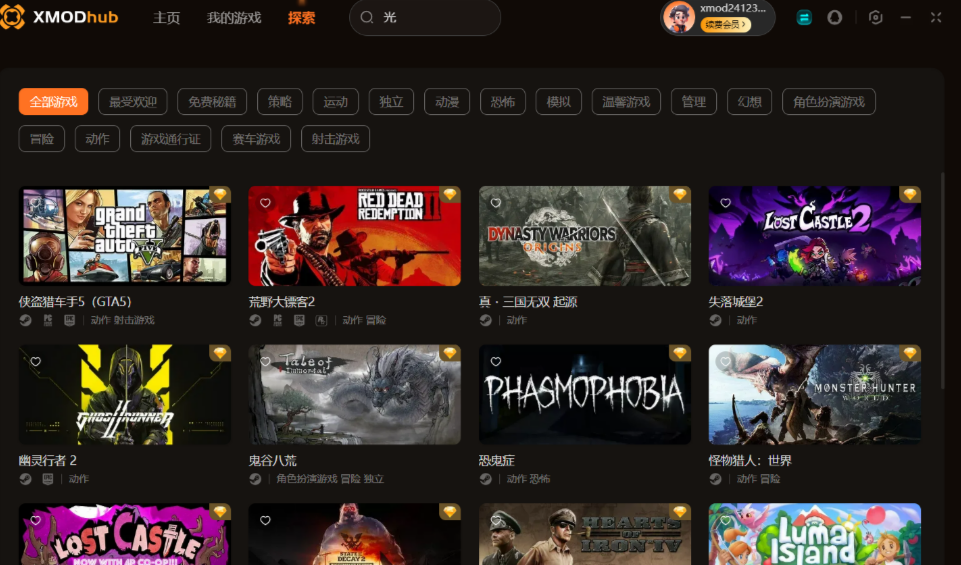This screenshot has width=961, height=565.
Task: Open the 我的游戏 tab
Action: (x=234, y=18)
